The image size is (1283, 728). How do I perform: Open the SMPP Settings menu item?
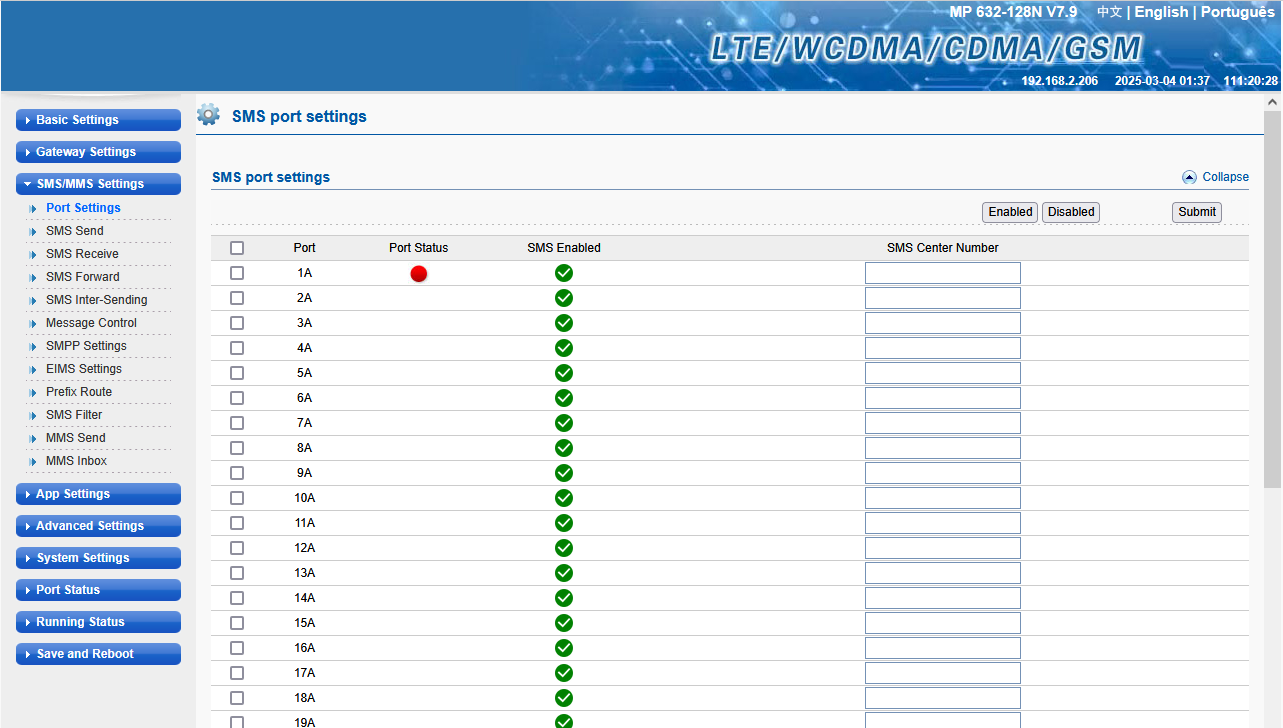pos(86,346)
